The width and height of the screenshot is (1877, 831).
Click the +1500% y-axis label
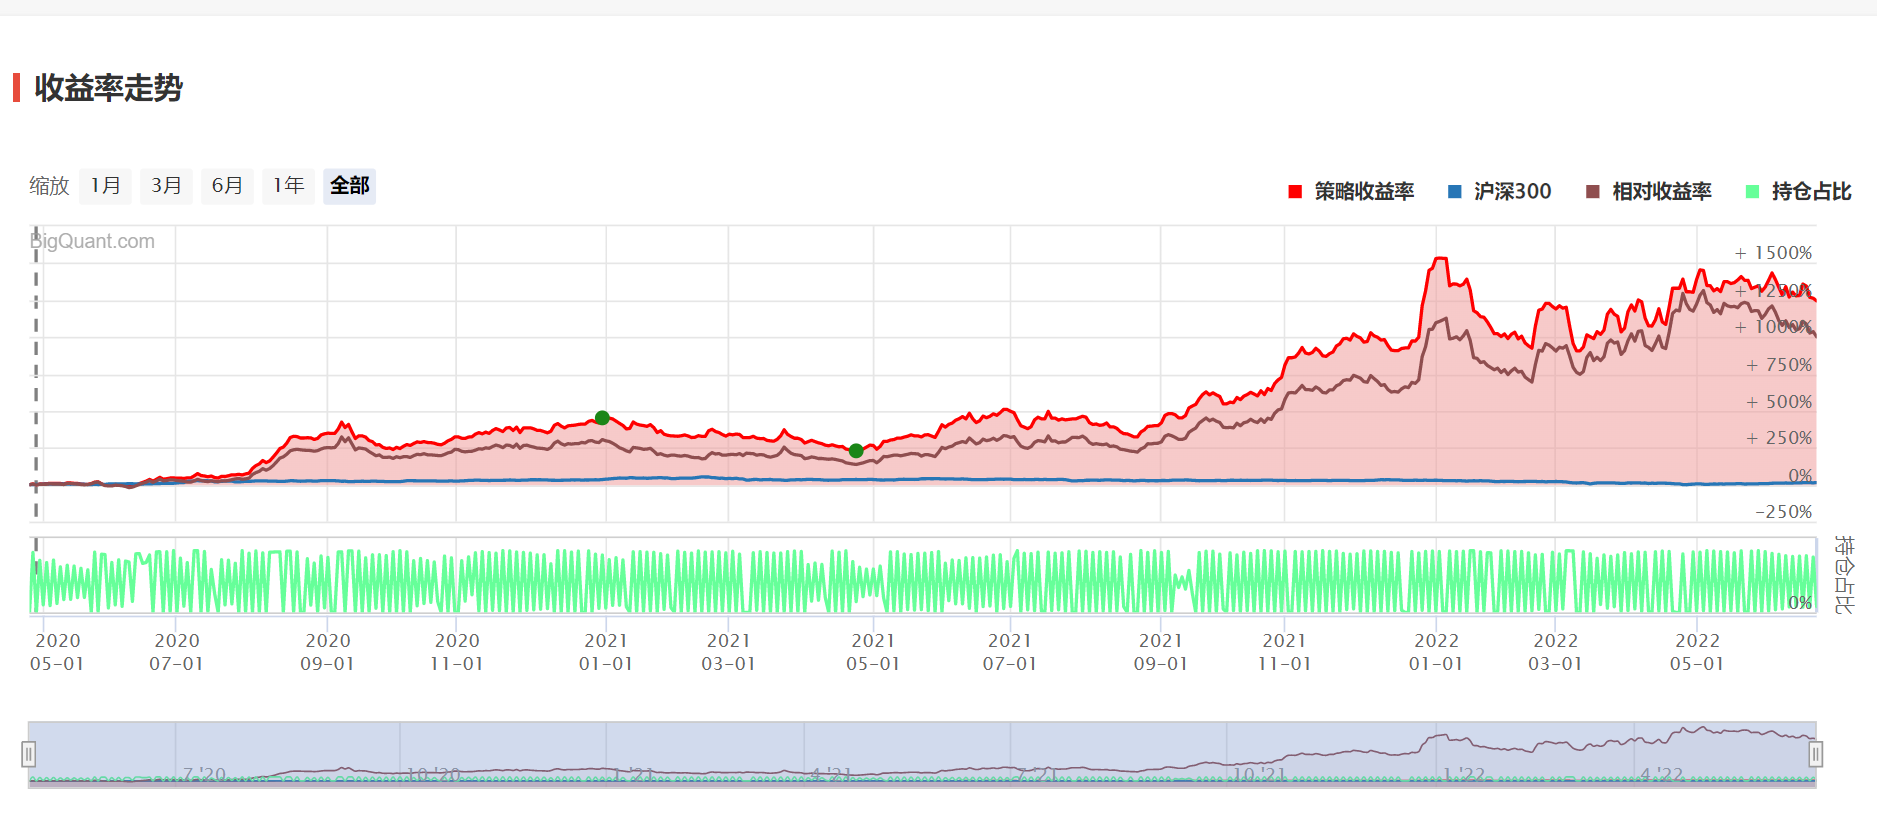[1773, 253]
